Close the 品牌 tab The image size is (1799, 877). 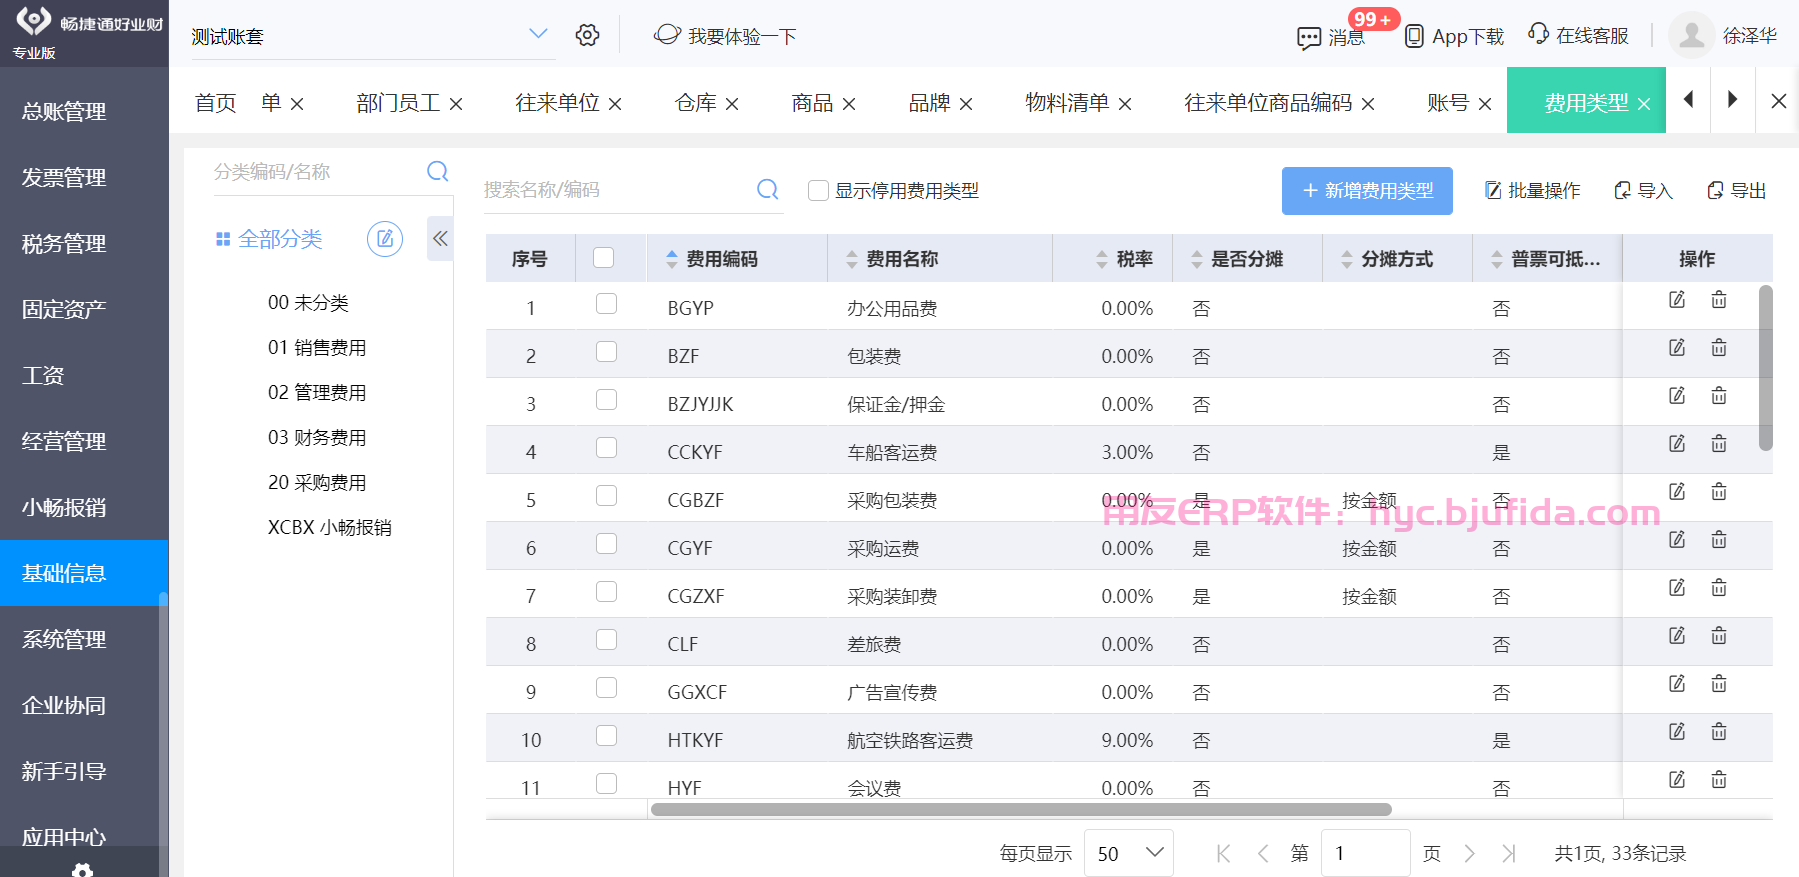click(966, 104)
